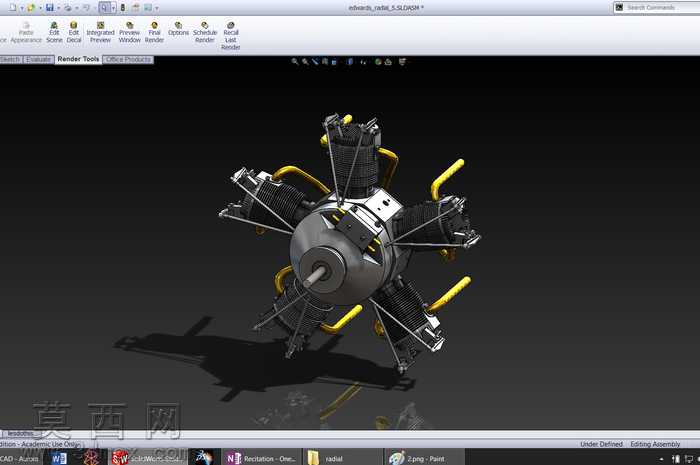
Task: Click View Settings in view toolbar
Action: 402,62
